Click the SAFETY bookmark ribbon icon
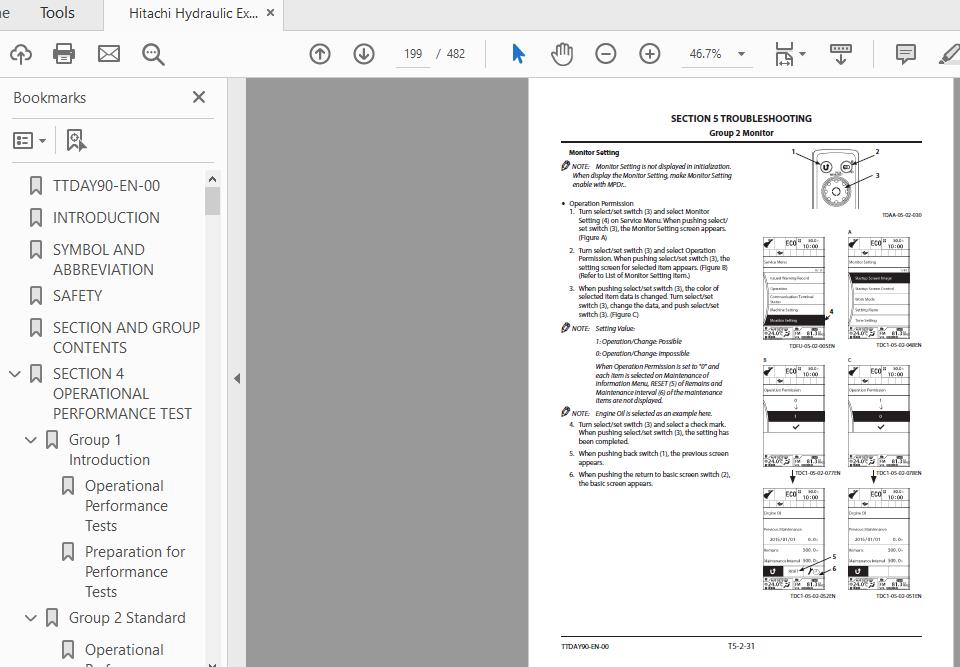This screenshot has height=667, width=960. [36, 295]
